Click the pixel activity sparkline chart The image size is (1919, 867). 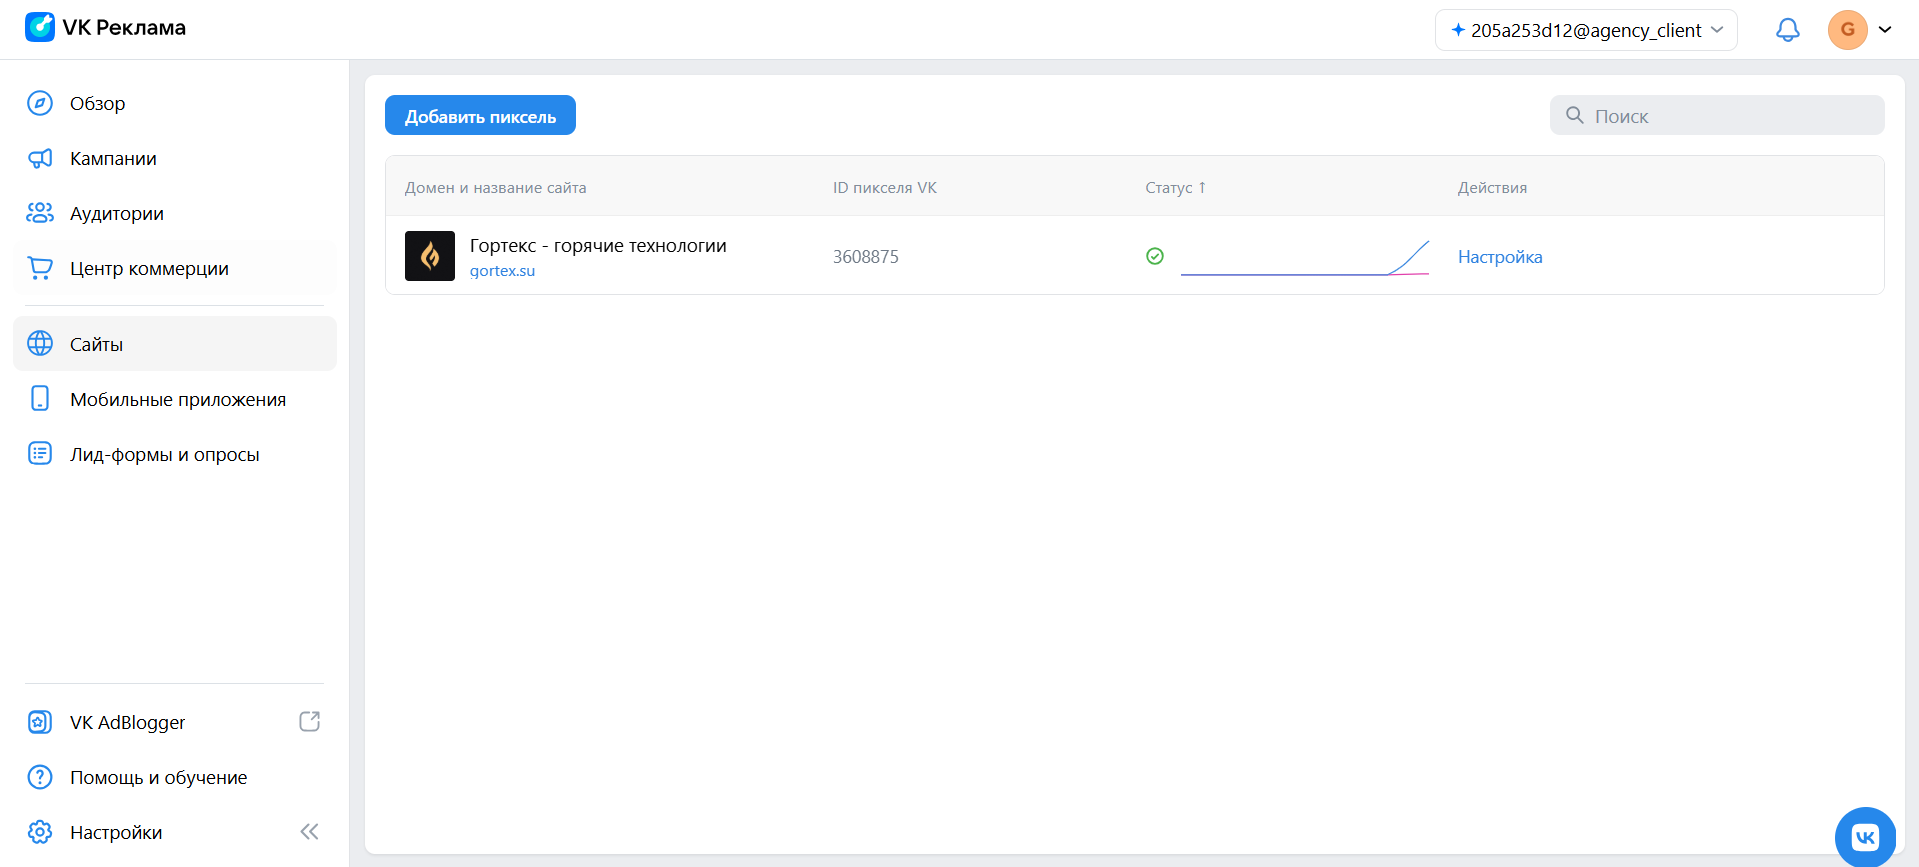(x=1305, y=257)
